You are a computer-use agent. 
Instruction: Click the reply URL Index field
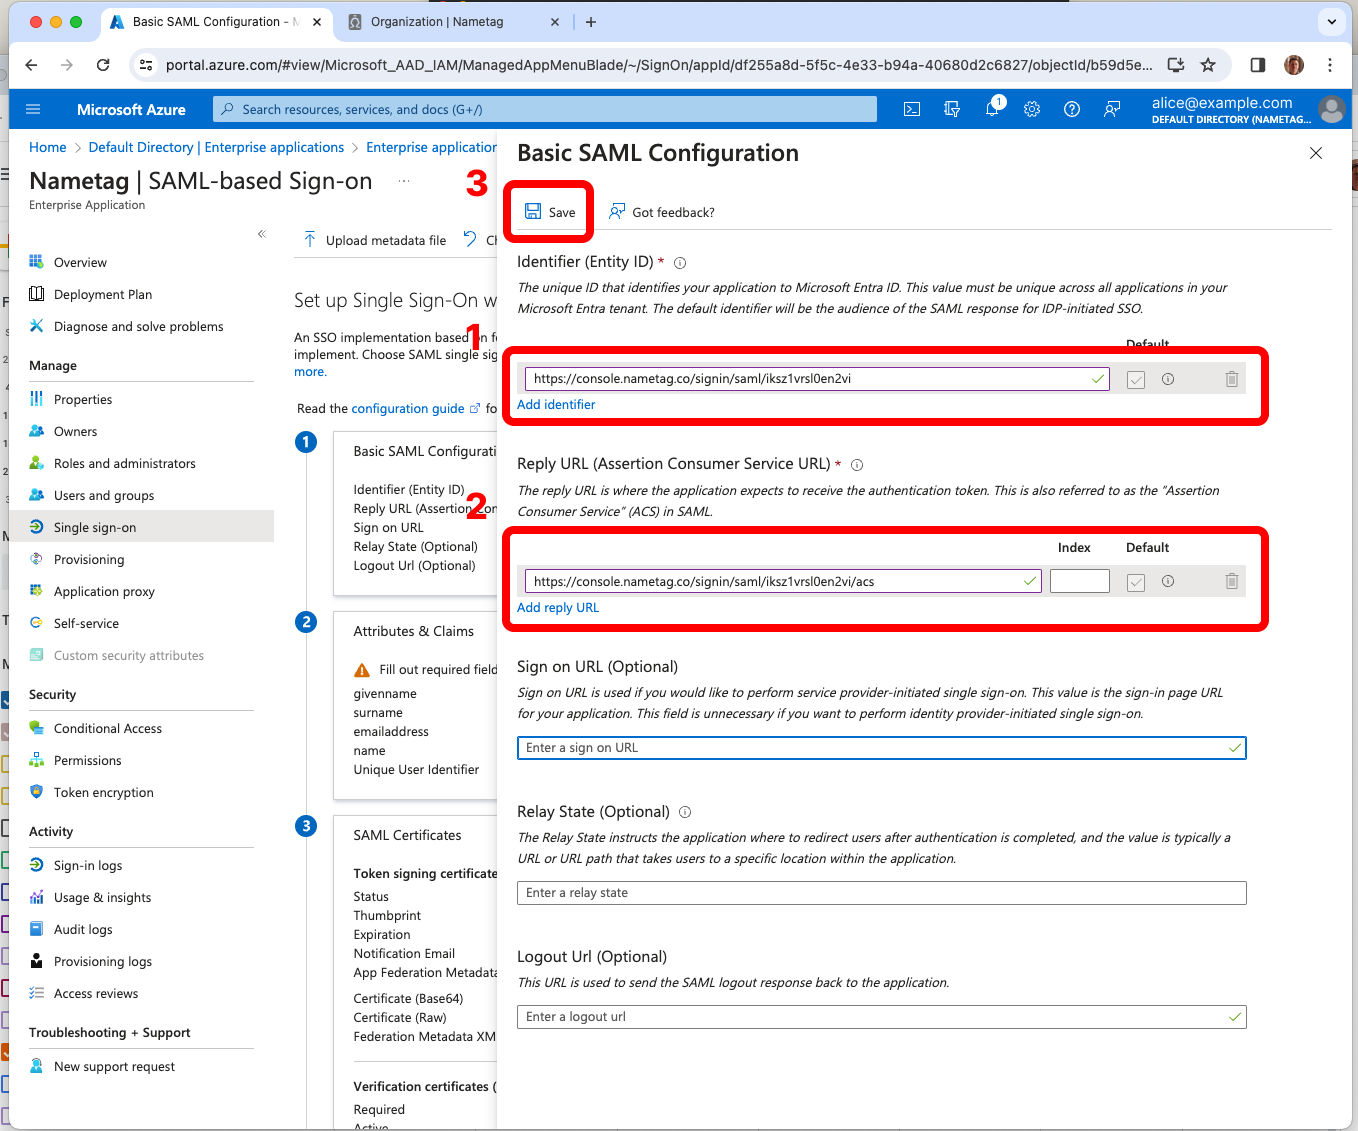point(1080,581)
